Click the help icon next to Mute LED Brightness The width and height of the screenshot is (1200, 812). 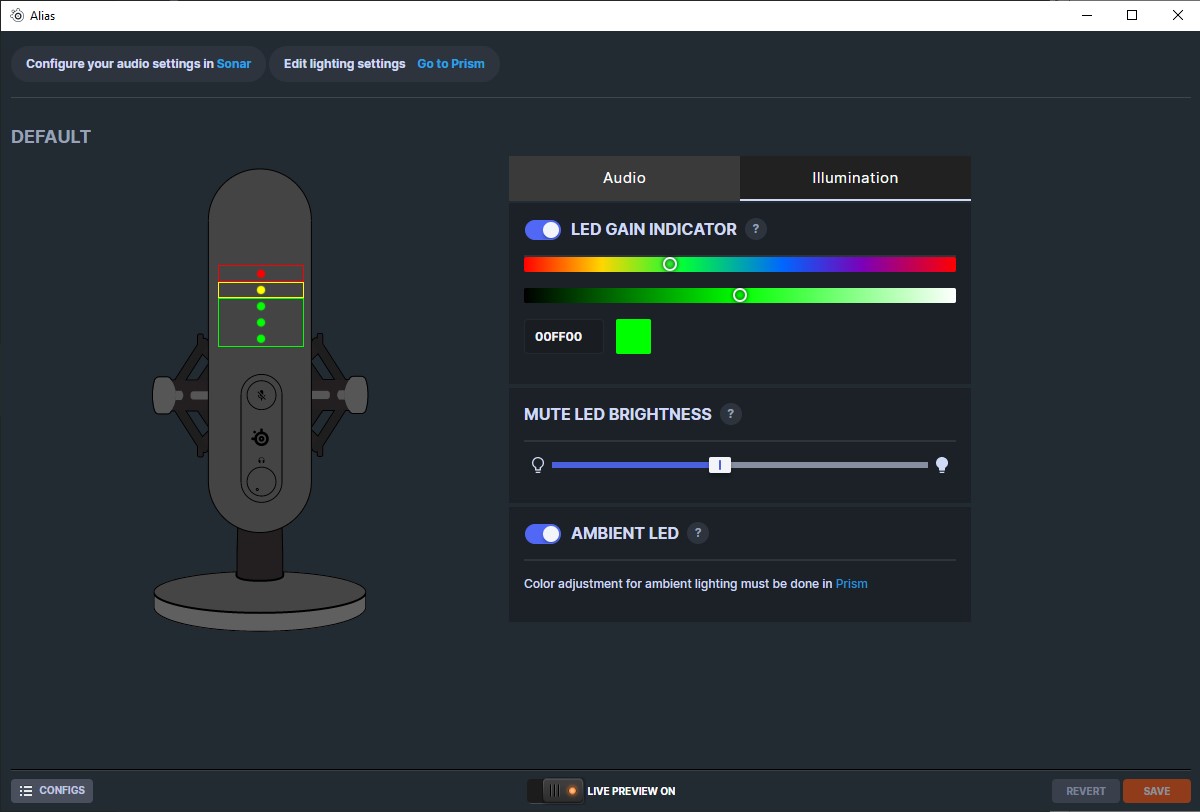pos(731,414)
